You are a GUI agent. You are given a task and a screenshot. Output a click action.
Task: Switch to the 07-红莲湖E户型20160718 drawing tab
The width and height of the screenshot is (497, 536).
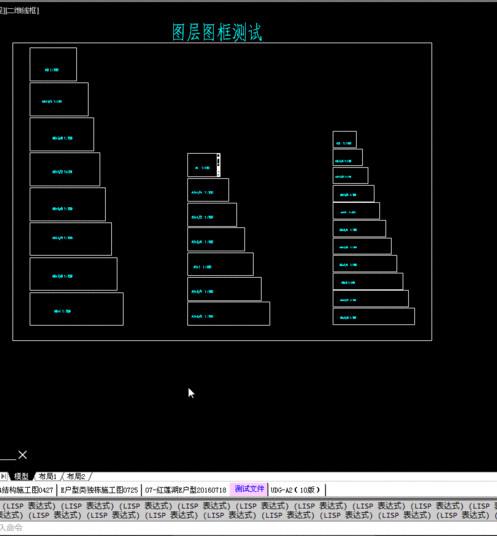pyautogui.click(x=186, y=490)
